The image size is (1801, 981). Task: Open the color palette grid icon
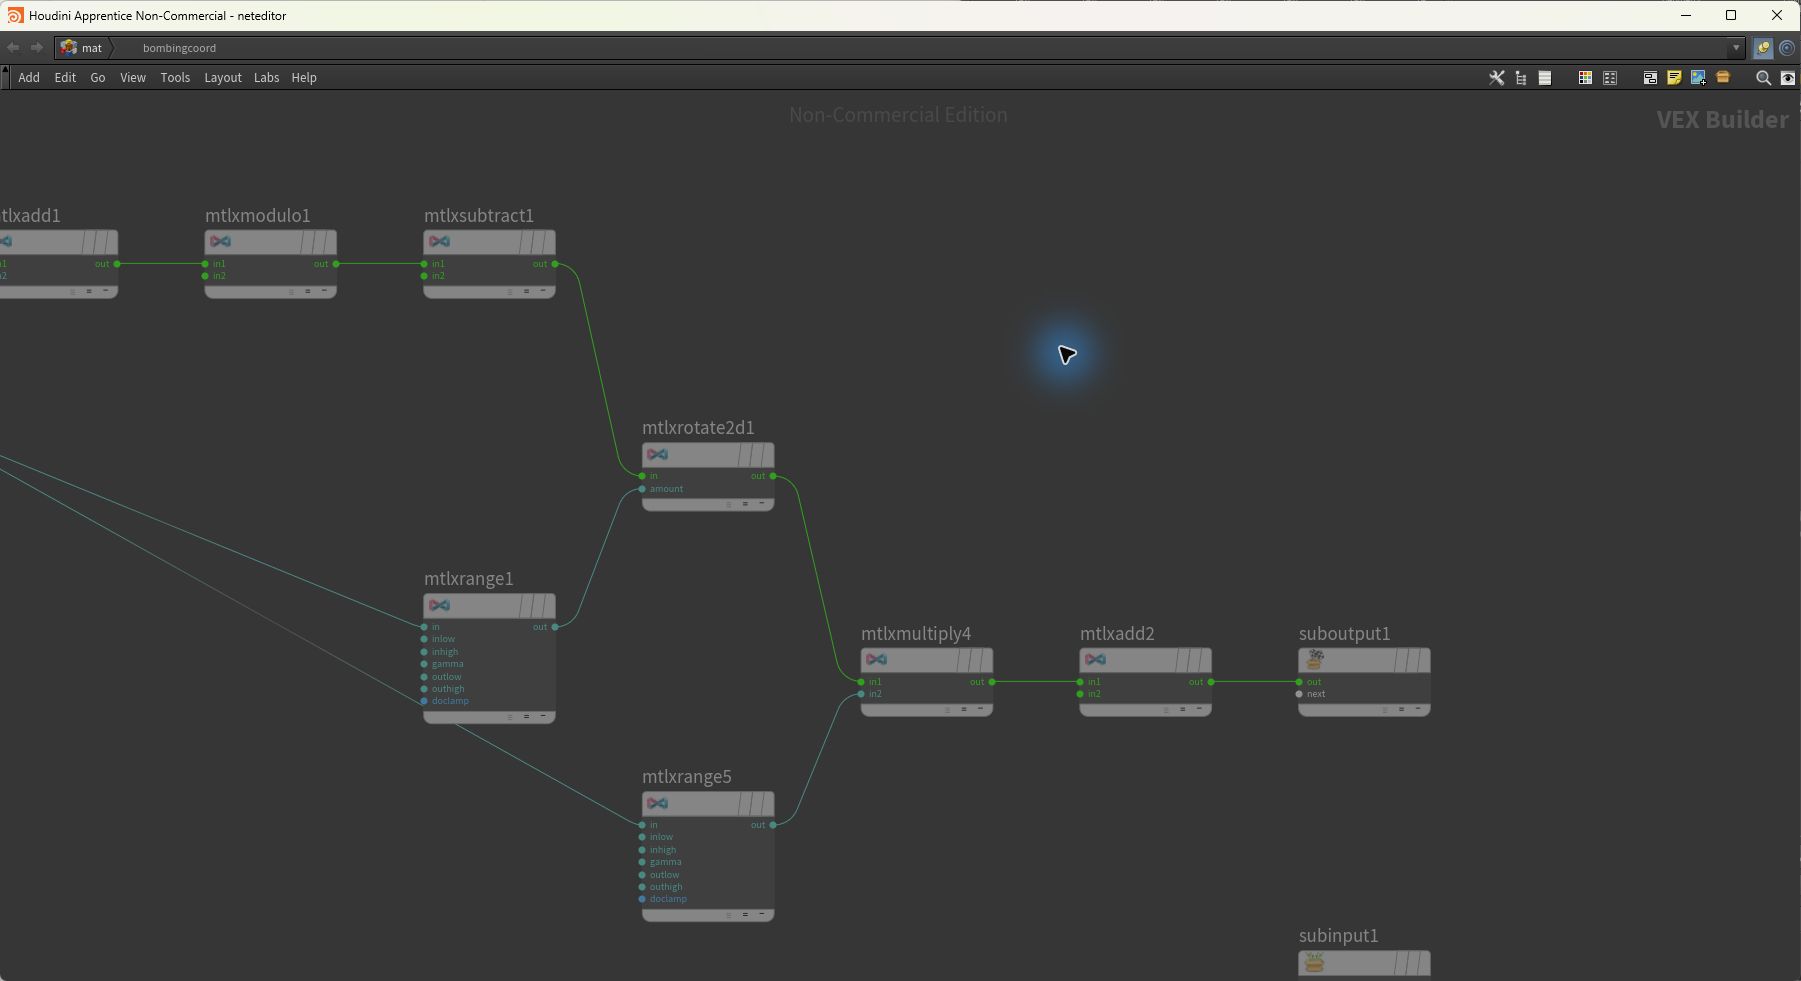[x=1585, y=78]
